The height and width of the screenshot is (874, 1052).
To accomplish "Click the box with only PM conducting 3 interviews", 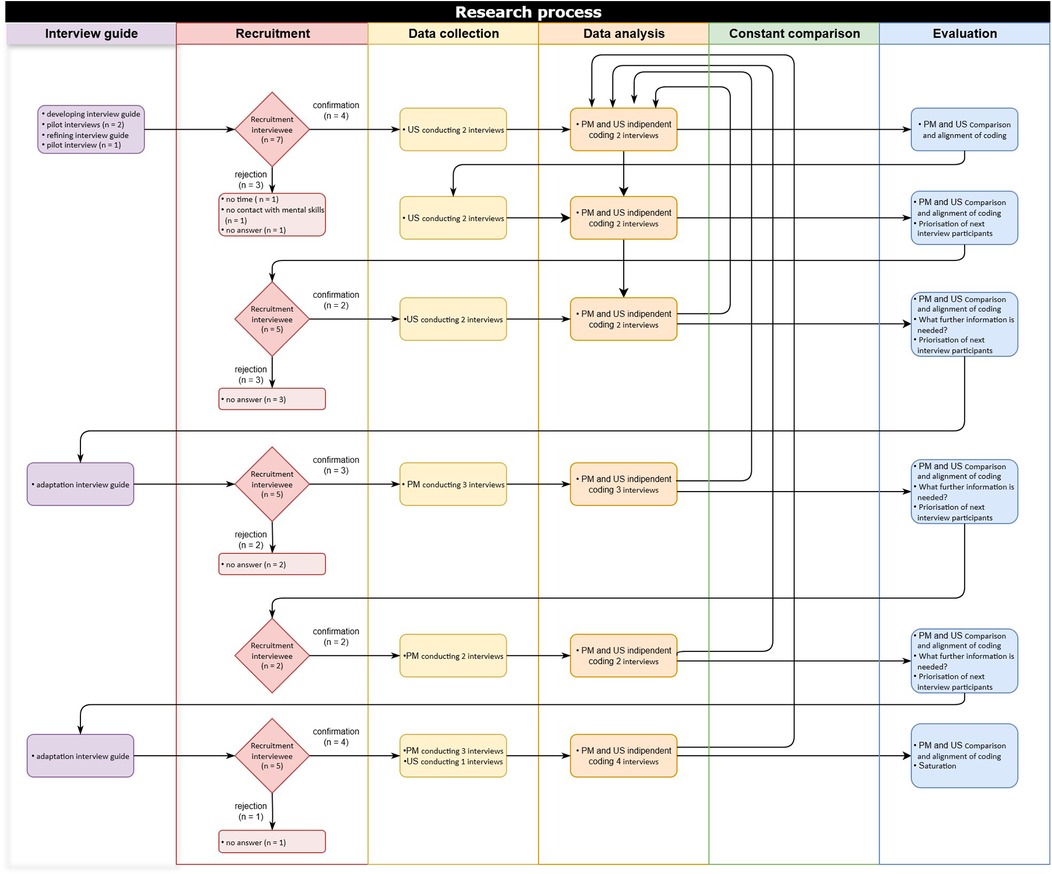I will pos(453,484).
